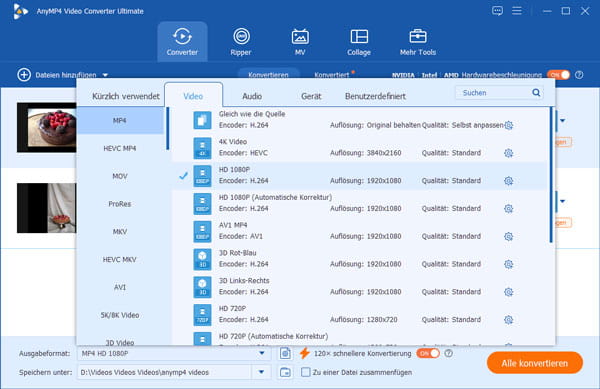The height and width of the screenshot is (389, 600).
Task: Click the search magnifier icon
Action: coord(536,93)
